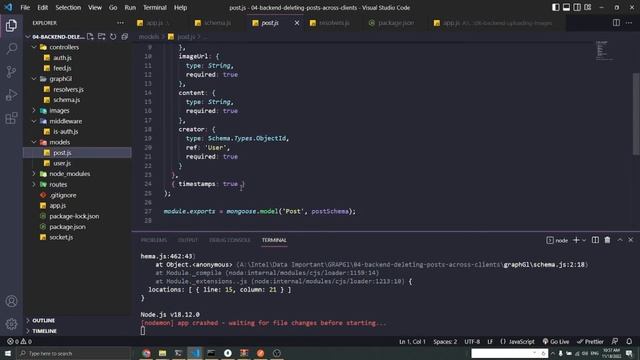Toggle secondary sidebar layout icon
The width and height of the screenshot is (640, 360).
(x=577, y=7)
